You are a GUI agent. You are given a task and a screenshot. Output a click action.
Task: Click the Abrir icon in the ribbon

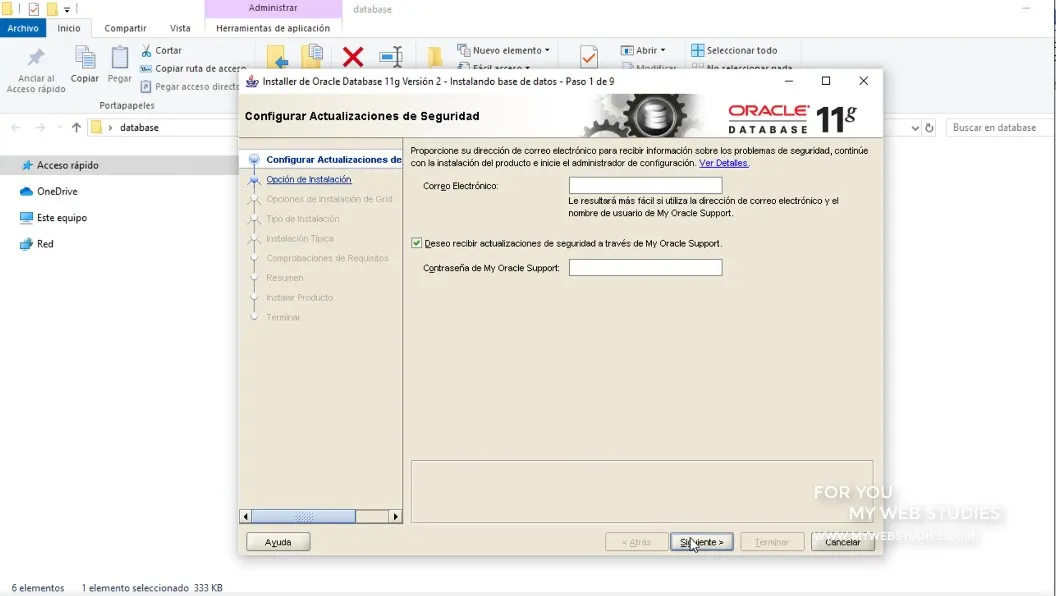tap(627, 51)
